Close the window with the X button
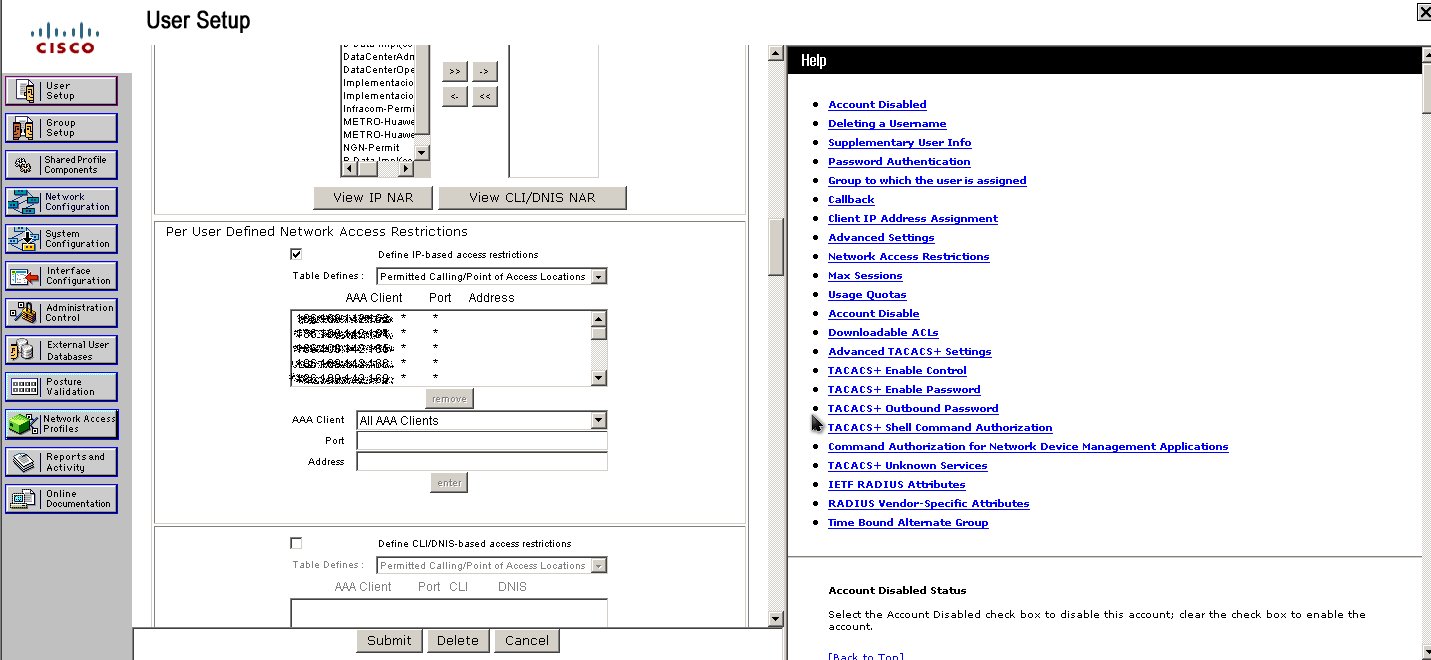The height and width of the screenshot is (660, 1431). pos(1424,11)
